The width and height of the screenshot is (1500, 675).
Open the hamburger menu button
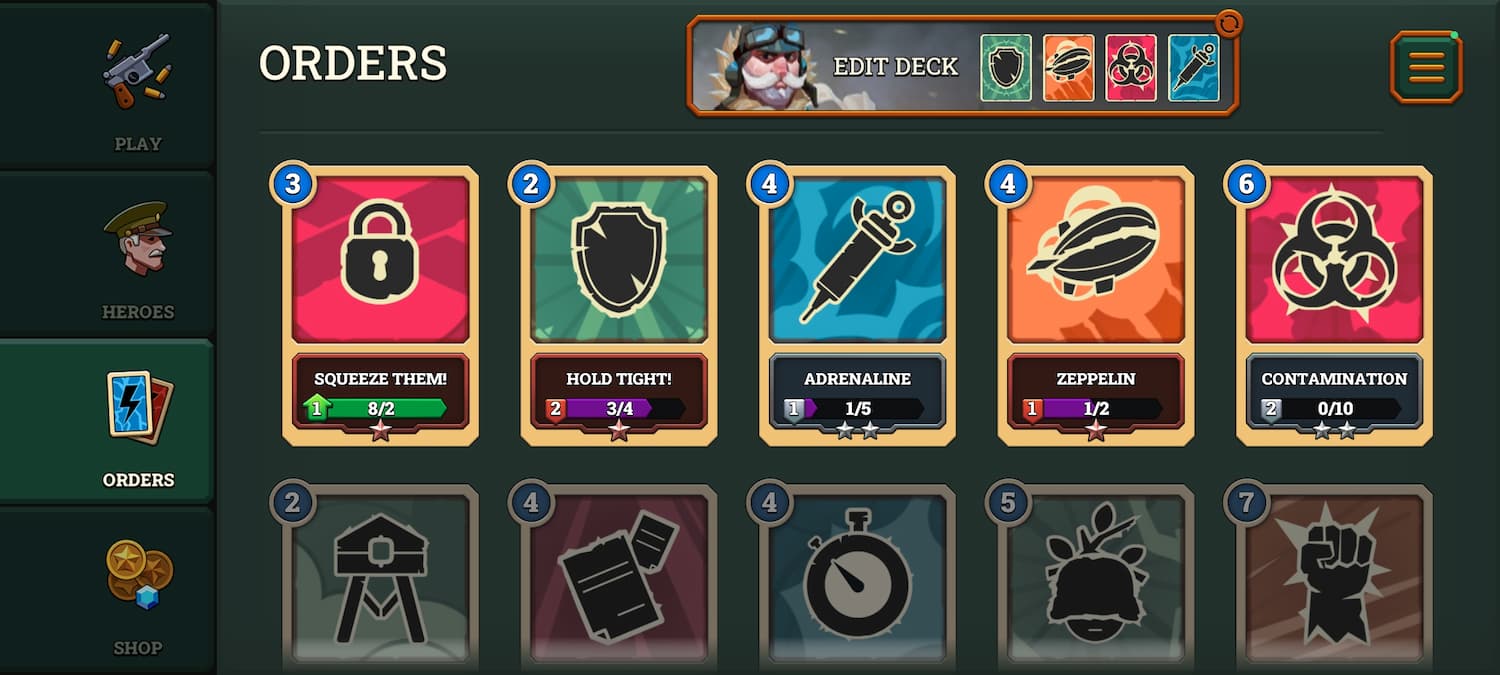[1426, 67]
